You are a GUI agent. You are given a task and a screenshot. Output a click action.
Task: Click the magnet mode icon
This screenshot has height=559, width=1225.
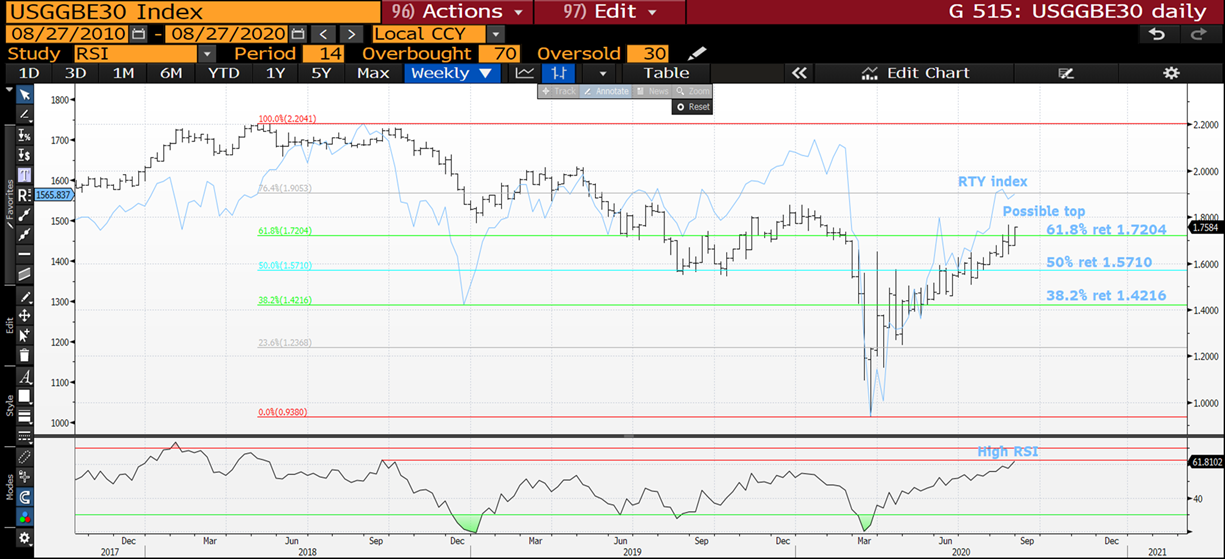coord(25,496)
